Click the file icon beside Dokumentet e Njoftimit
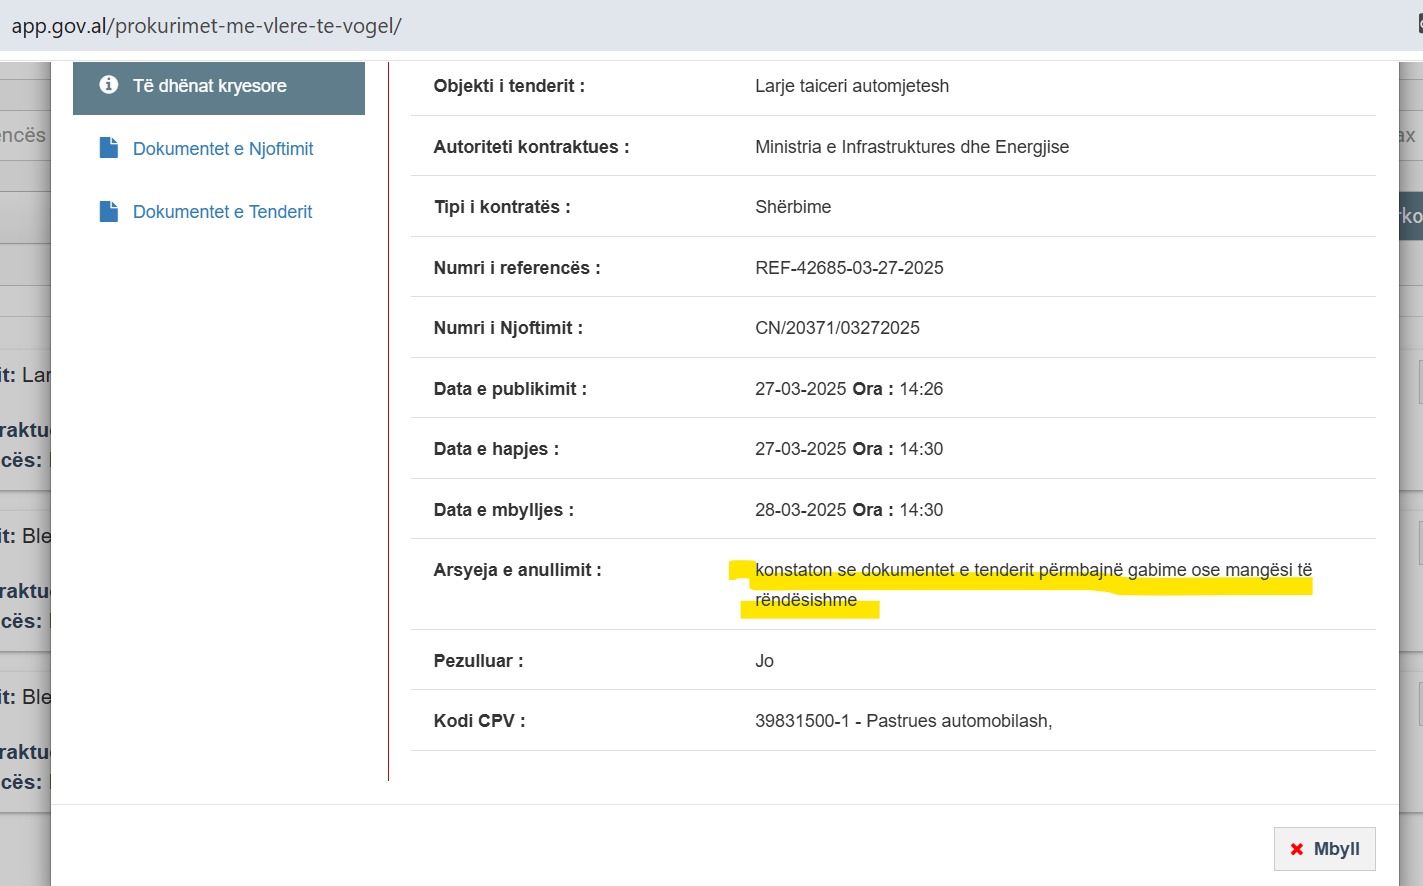Screen dimensions: 1423x886 [x=109, y=148]
